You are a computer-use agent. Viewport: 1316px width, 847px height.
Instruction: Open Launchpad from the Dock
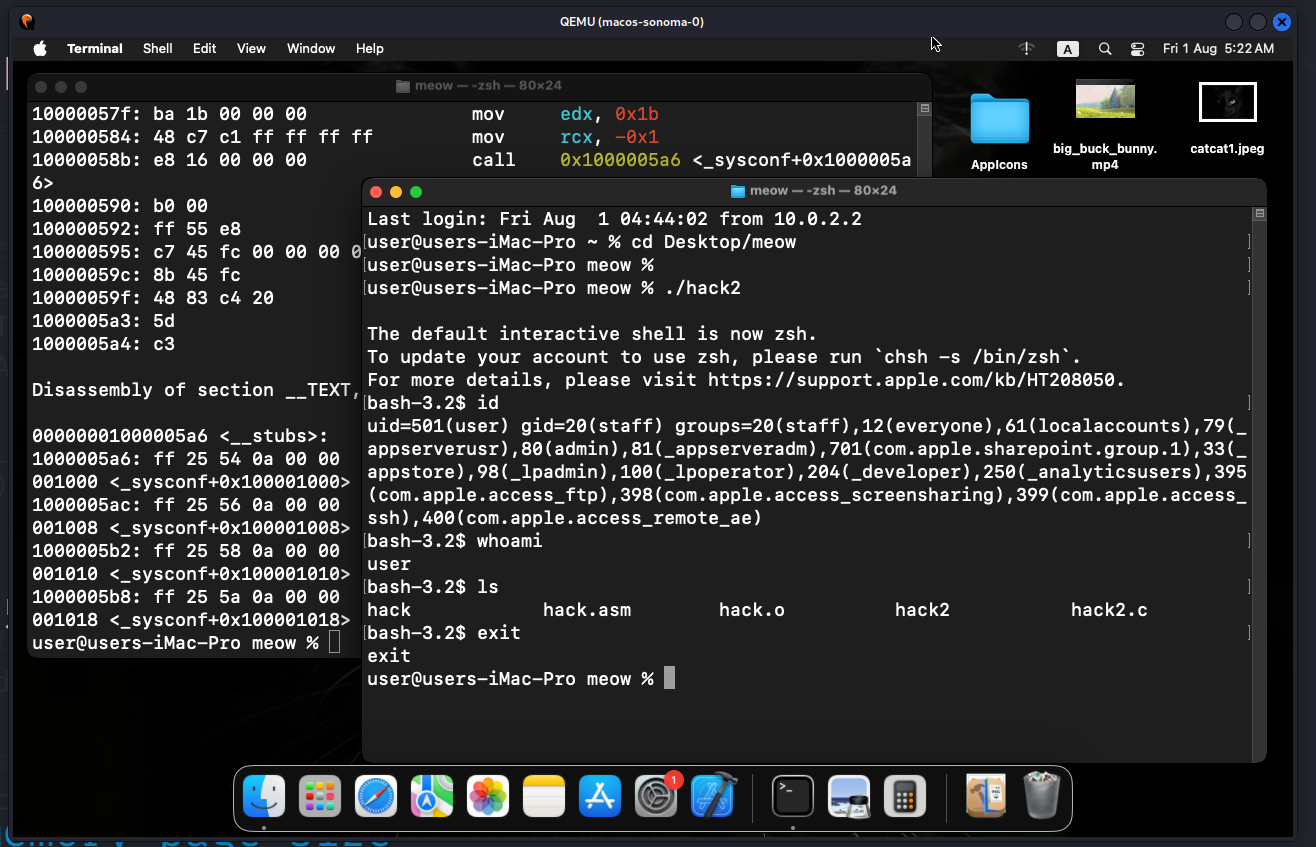coord(320,797)
